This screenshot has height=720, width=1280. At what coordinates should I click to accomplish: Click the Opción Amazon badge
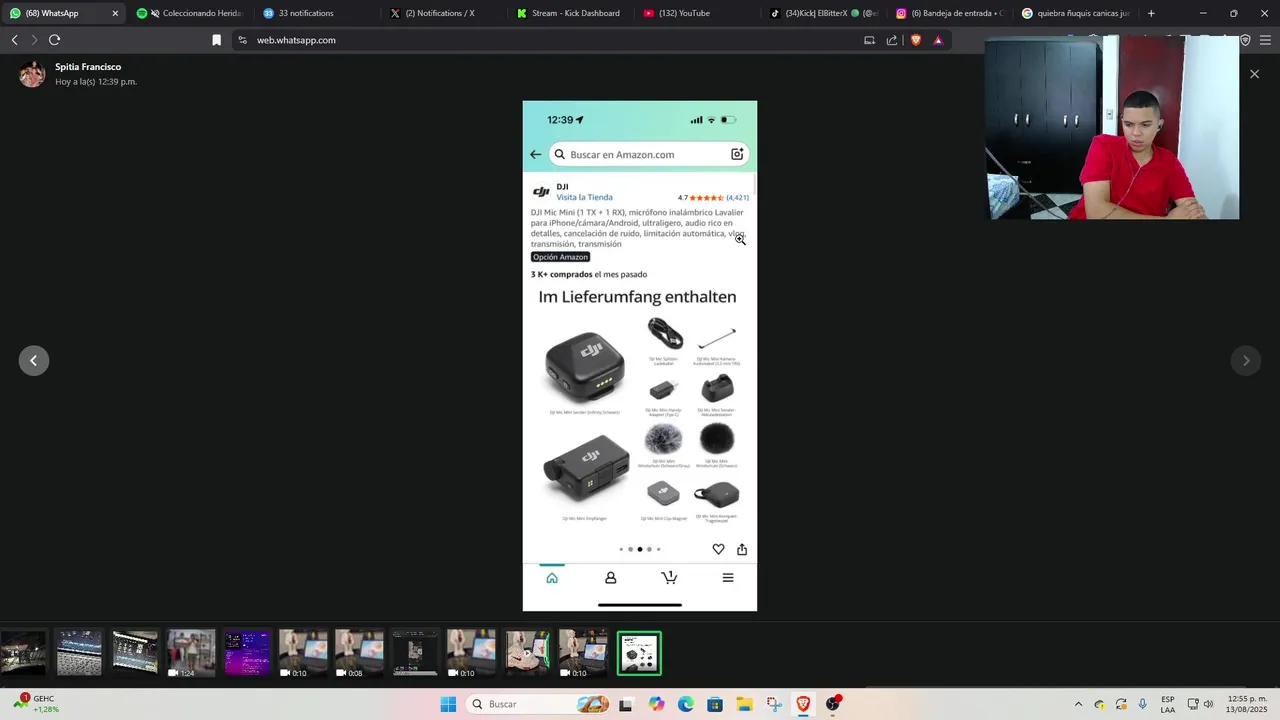tap(560, 257)
